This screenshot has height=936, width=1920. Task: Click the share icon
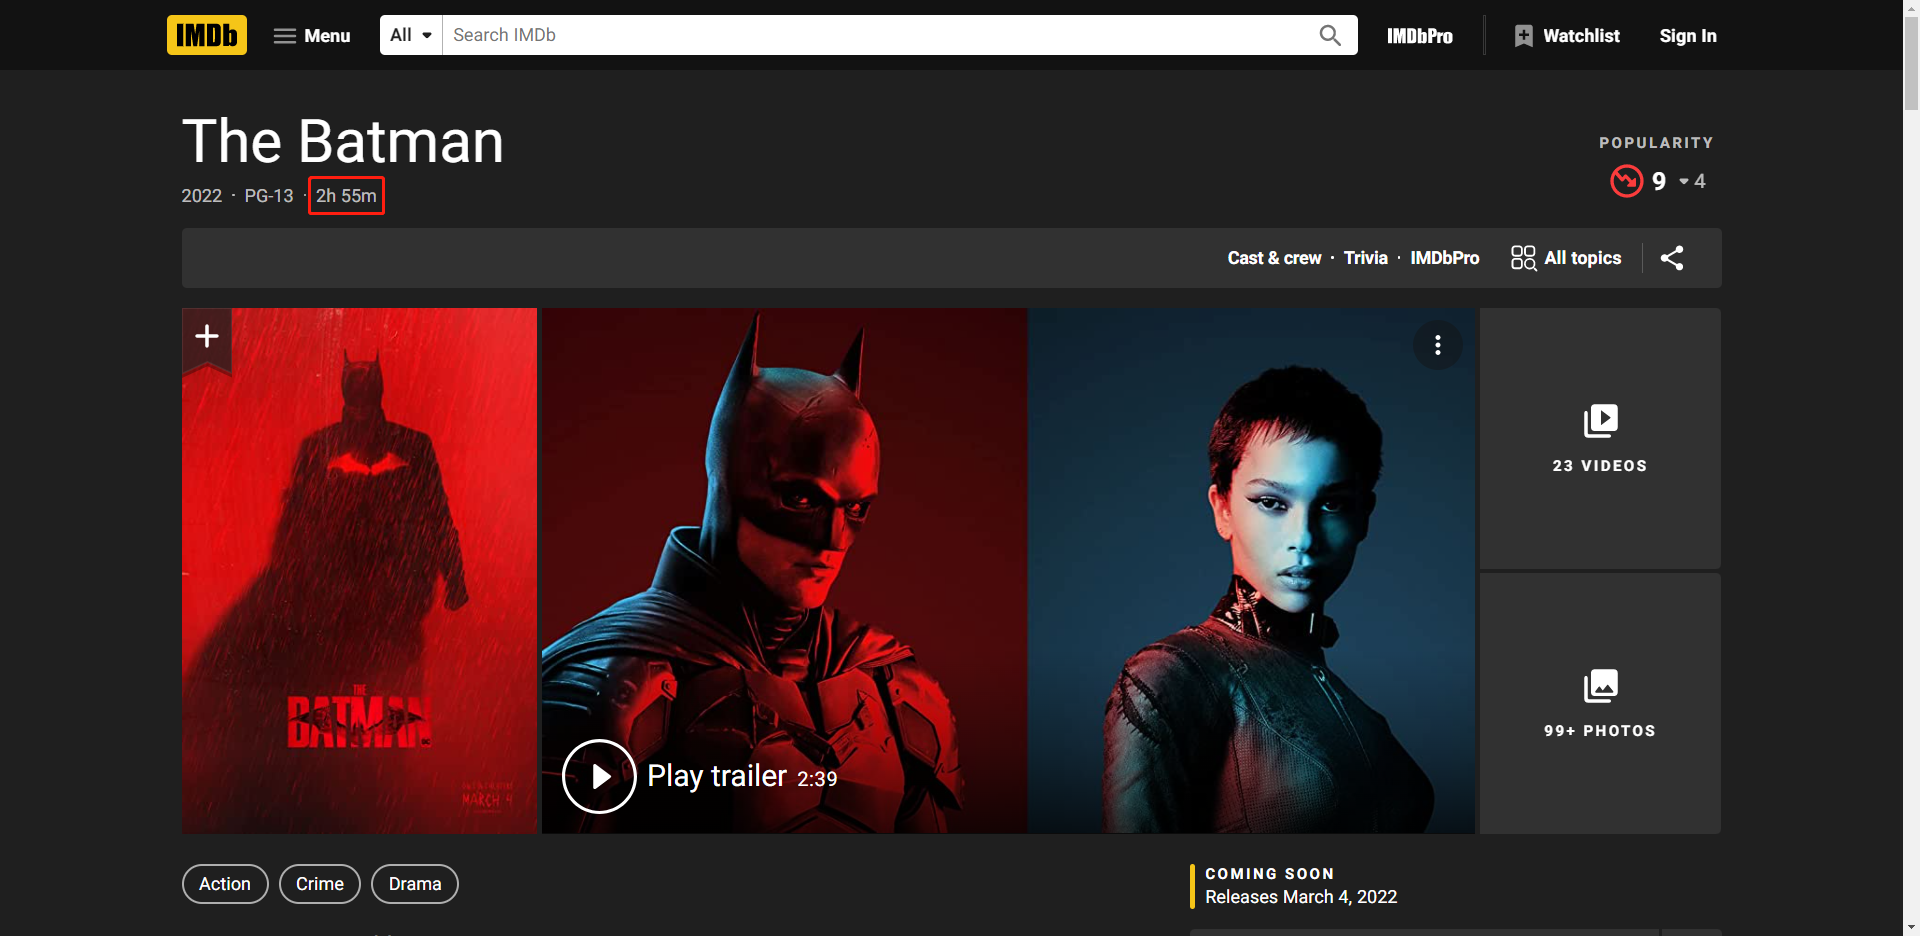(1672, 258)
